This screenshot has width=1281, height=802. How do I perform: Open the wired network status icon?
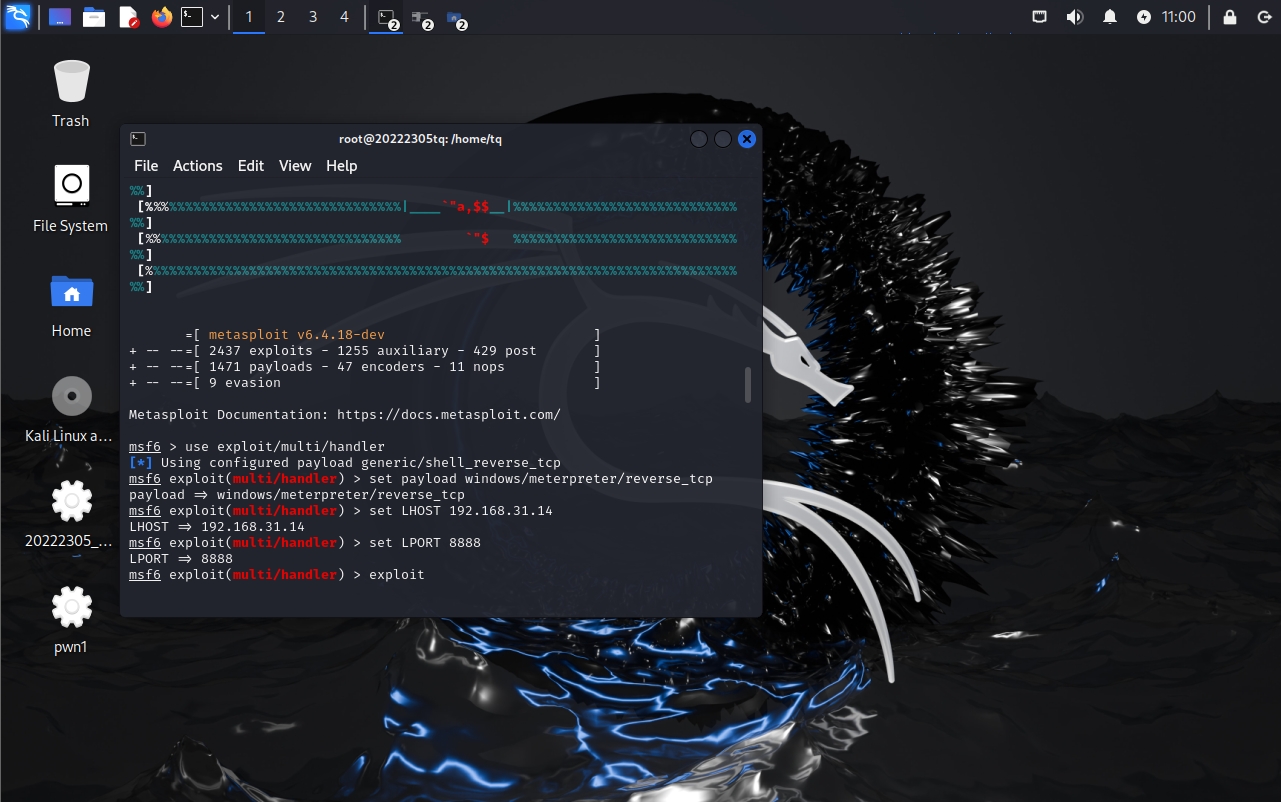tap(1040, 17)
